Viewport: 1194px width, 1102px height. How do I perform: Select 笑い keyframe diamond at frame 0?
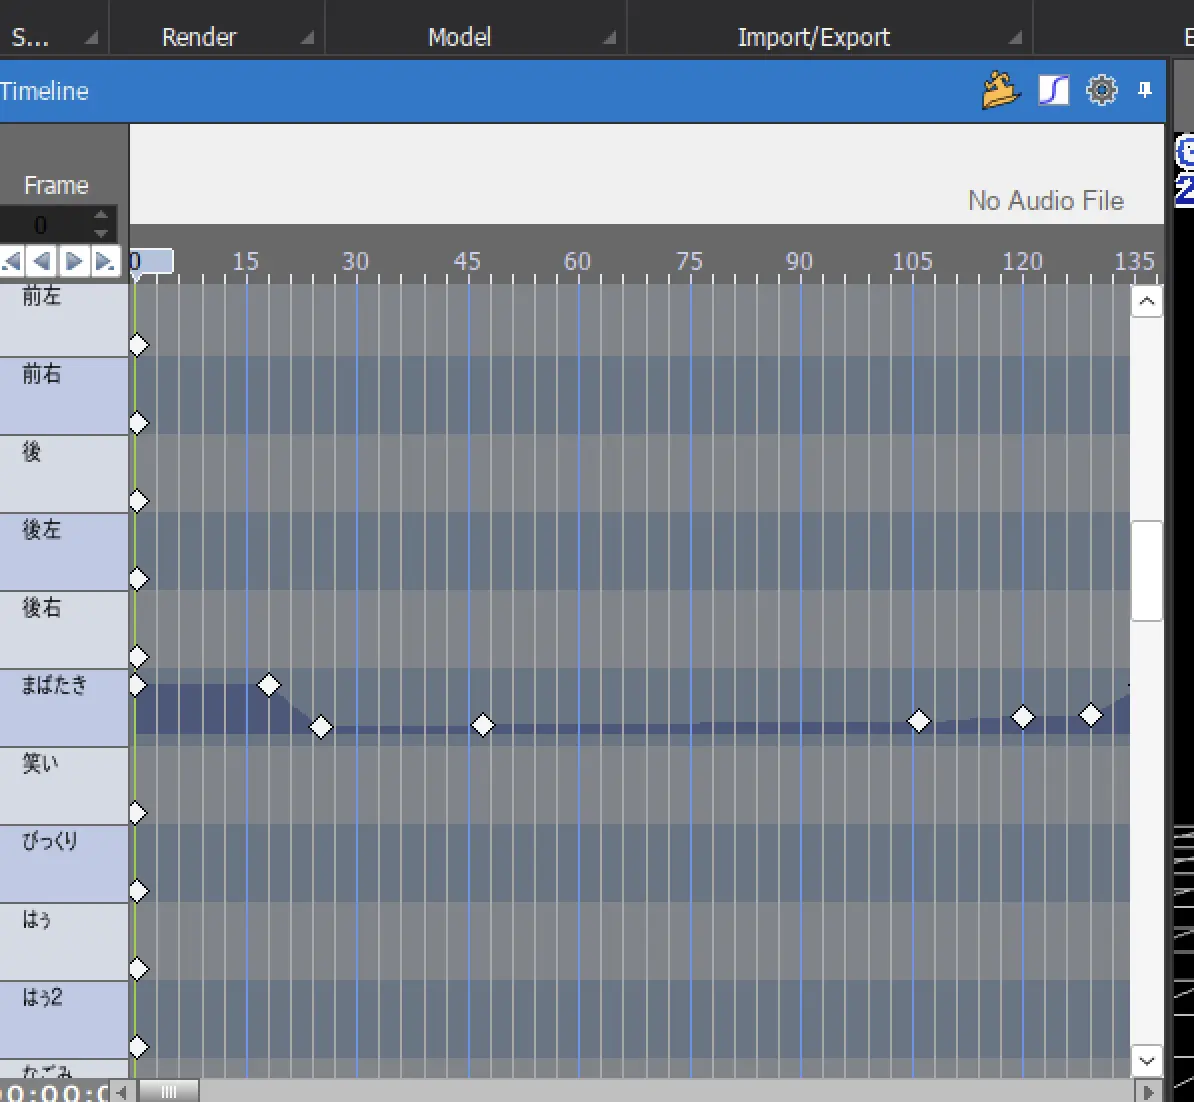(x=138, y=813)
